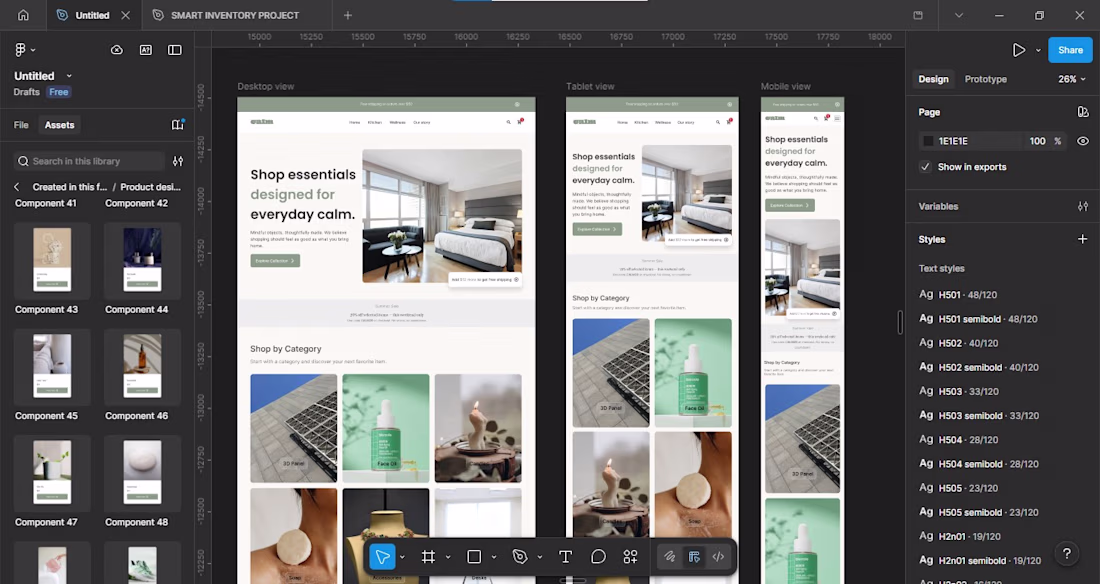1100x584 pixels.
Task: Select the Component 46 thumbnail
Action: tap(142, 366)
